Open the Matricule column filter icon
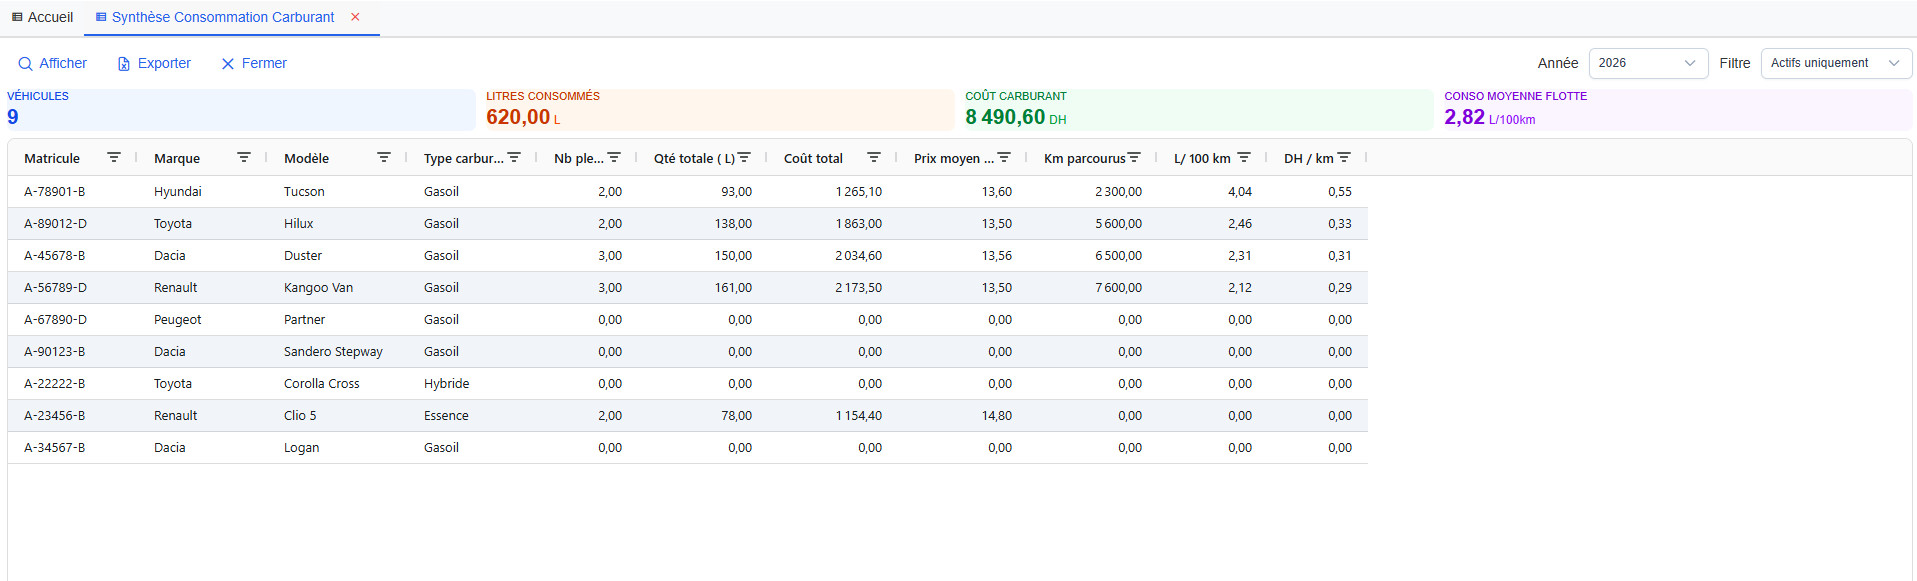Screen dimensions: 1917x581 tap(114, 158)
